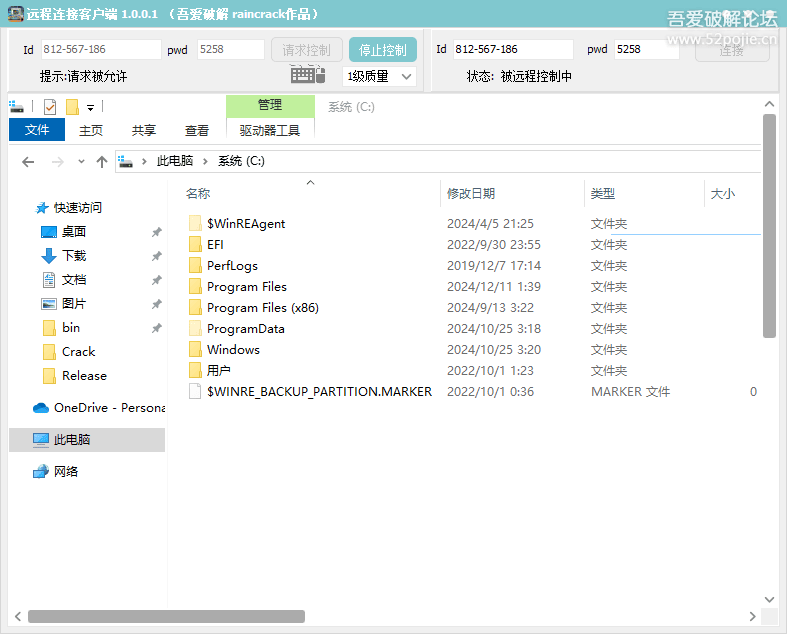This screenshot has height=634, width=787.
Task: Select $WINRE_BACKUP_PARTITION.MARKER file icon
Action: pos(195,392)
